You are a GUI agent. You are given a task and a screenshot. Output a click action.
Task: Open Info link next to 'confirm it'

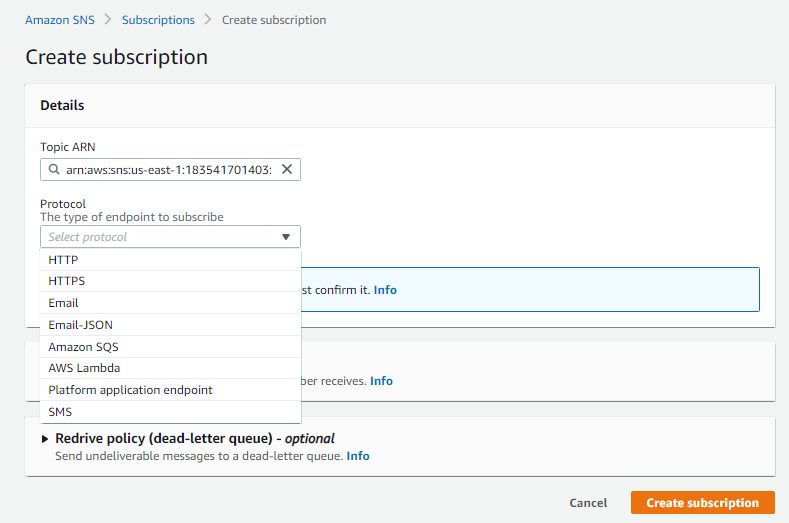pyautogui.click(x=385, y=290)
